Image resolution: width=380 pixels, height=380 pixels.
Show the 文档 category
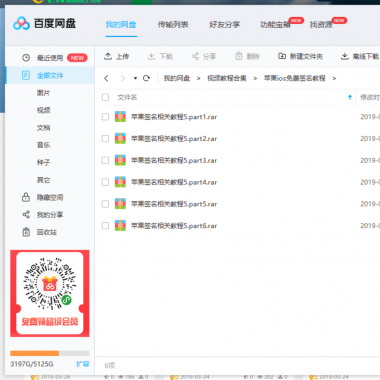tap(43, 128)
